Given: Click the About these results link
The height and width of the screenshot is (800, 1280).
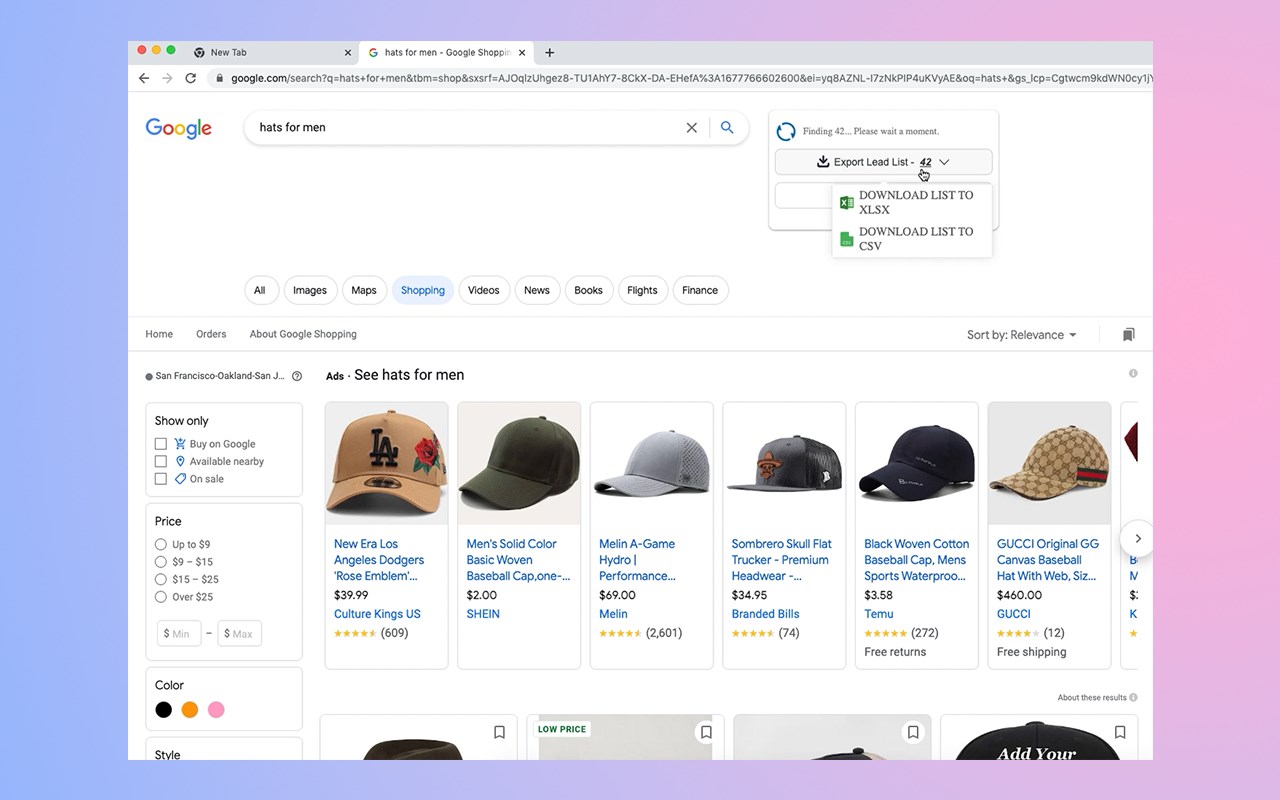Looking at the screenshot, I should [x=1092, y=698].
